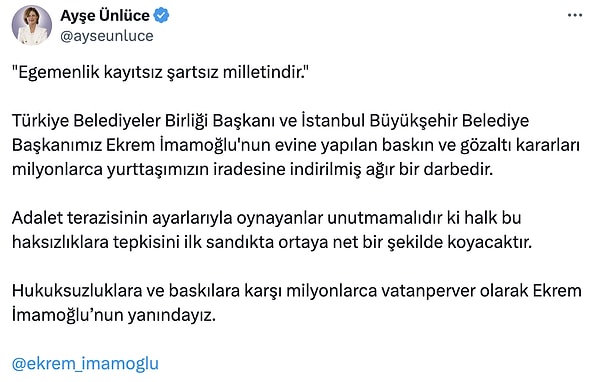Viewport: 600px width, 382px height.
Task: Open the @ayseunluce handle link
Action: pos(107,36)
